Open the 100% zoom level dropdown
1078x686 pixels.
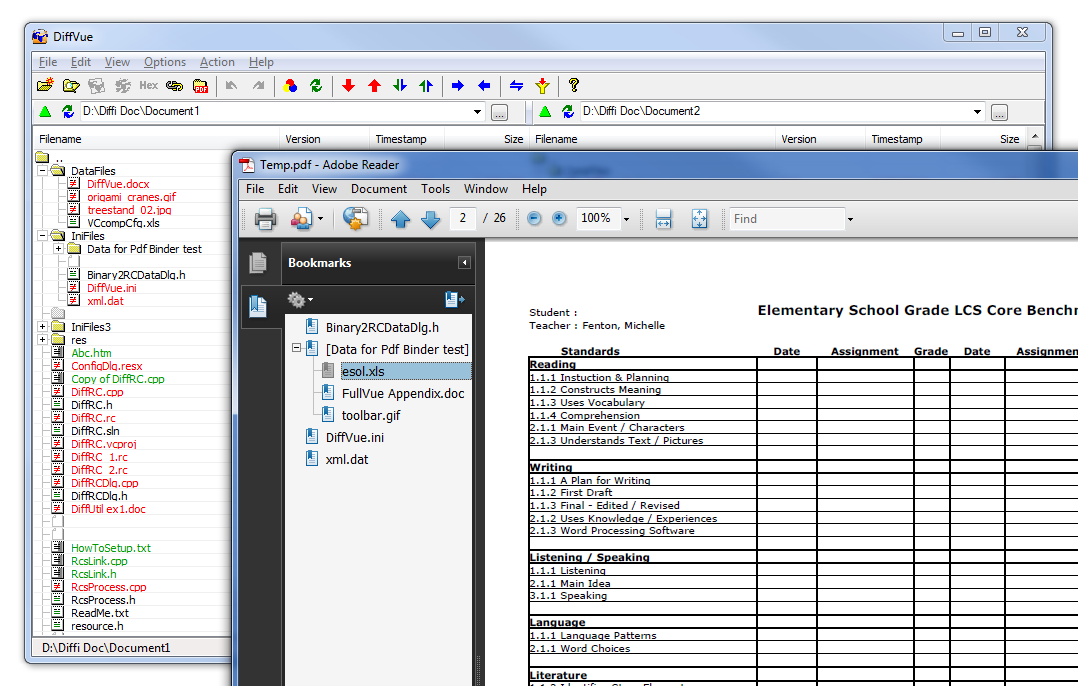click(626, 219)
